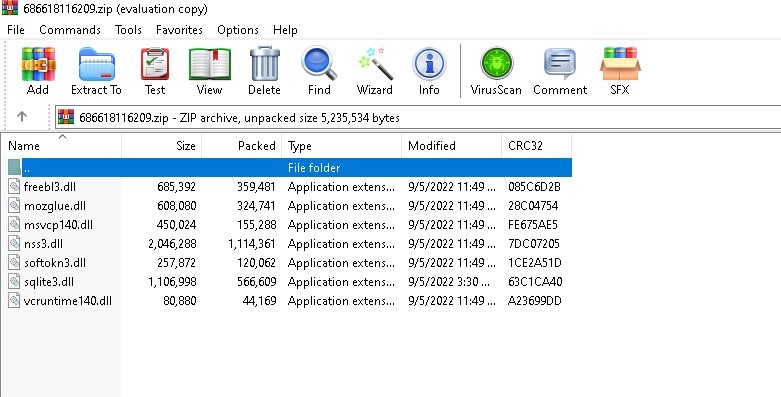Click CRC32 value FE675AE5
Viewport: 781px width, 397px height.
pos(532,225)
